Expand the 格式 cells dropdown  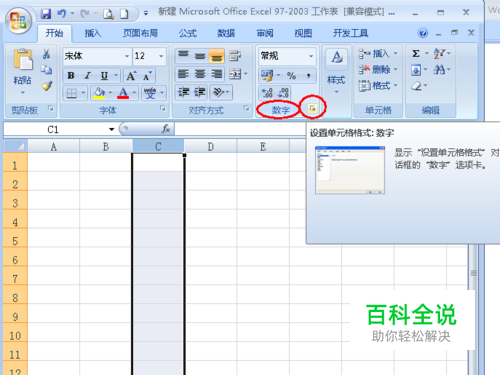coord(396,85)
